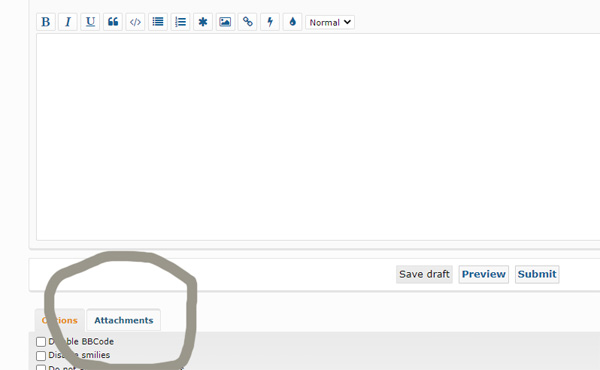Image resolution: width=600 pixels, height=370 pixels.
Task: Select the Options tab
Action: [60, 320]
